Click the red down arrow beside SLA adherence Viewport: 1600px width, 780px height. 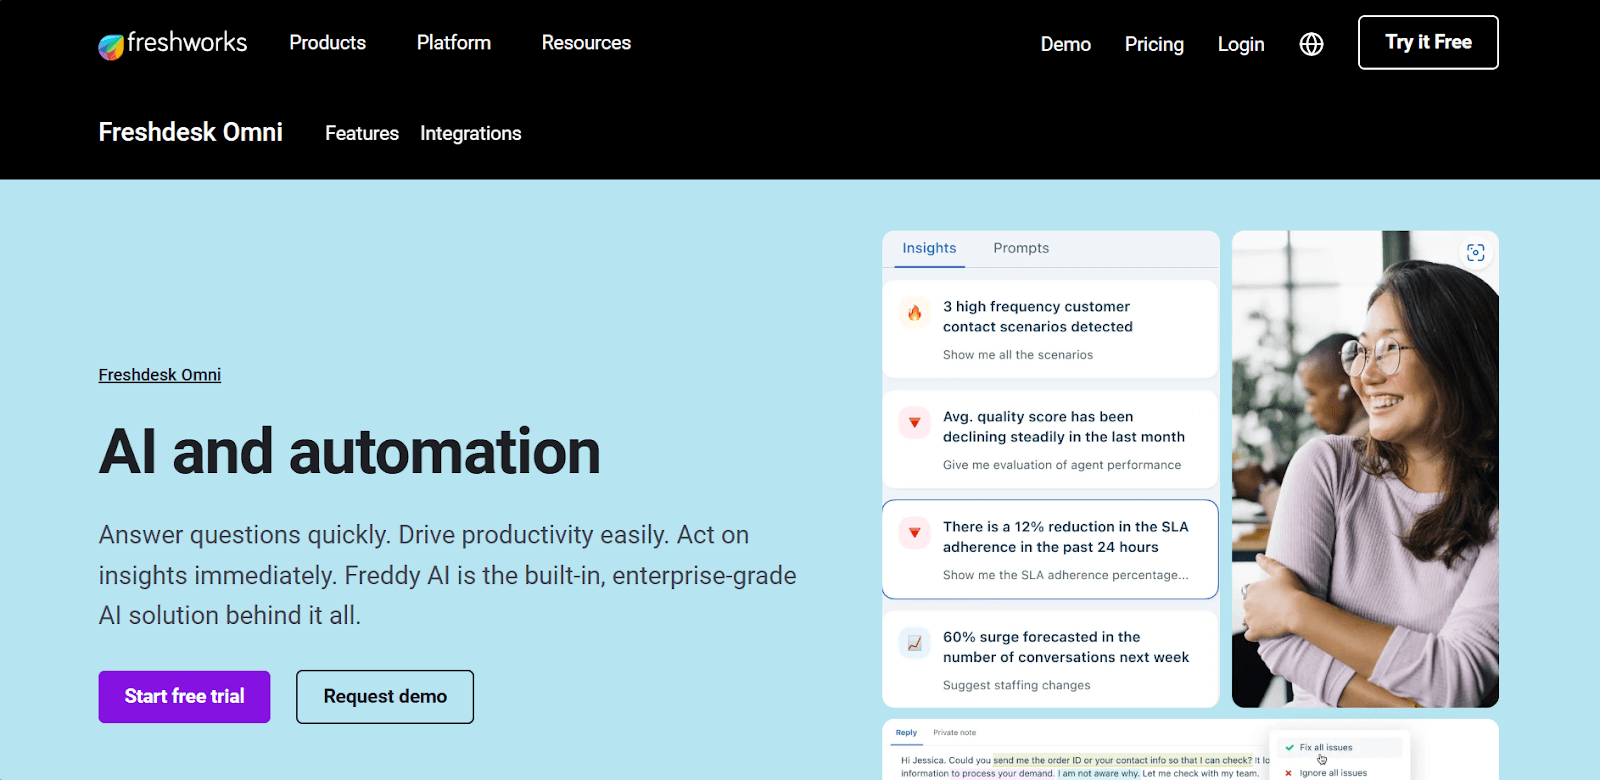coord(914,533)
